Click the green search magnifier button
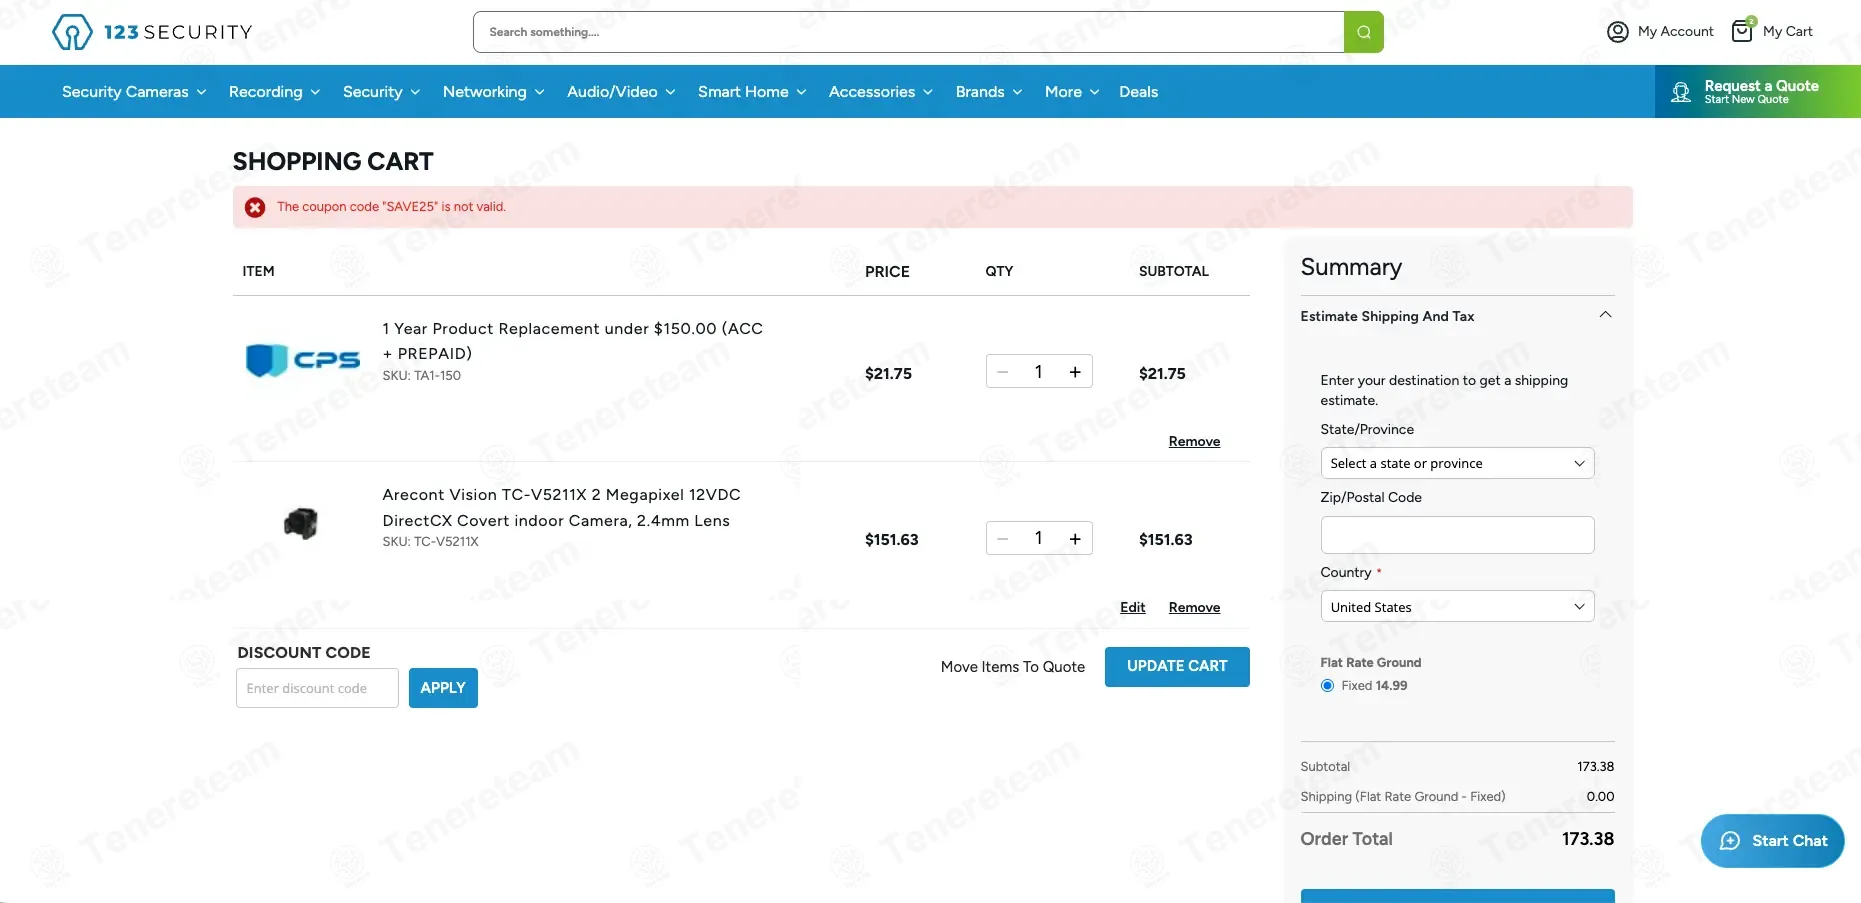This screenshot has height=903, width=1861. (1364, 32)
